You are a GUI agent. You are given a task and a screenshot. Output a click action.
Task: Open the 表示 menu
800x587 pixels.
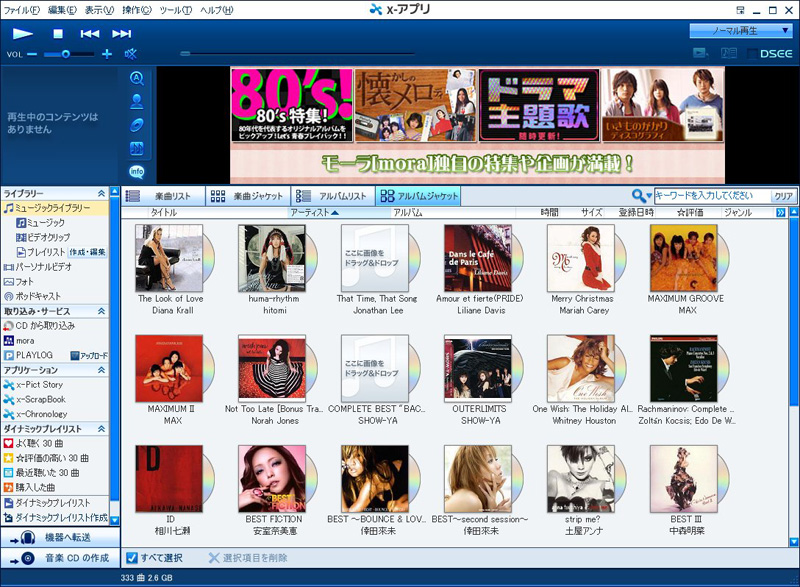[99, 10]
